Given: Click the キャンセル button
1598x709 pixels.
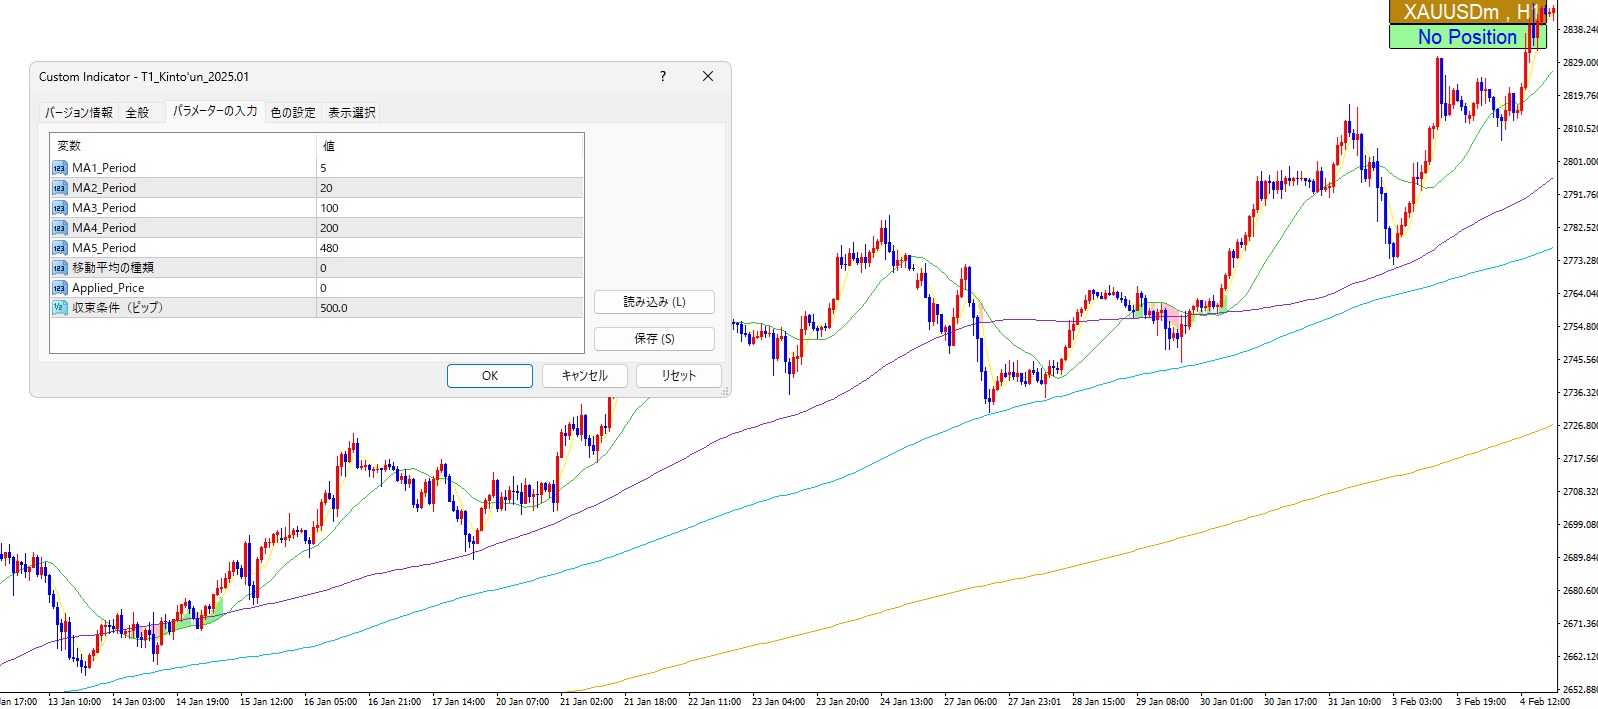Looking at the screenshot, I should [x=585, y=376].
